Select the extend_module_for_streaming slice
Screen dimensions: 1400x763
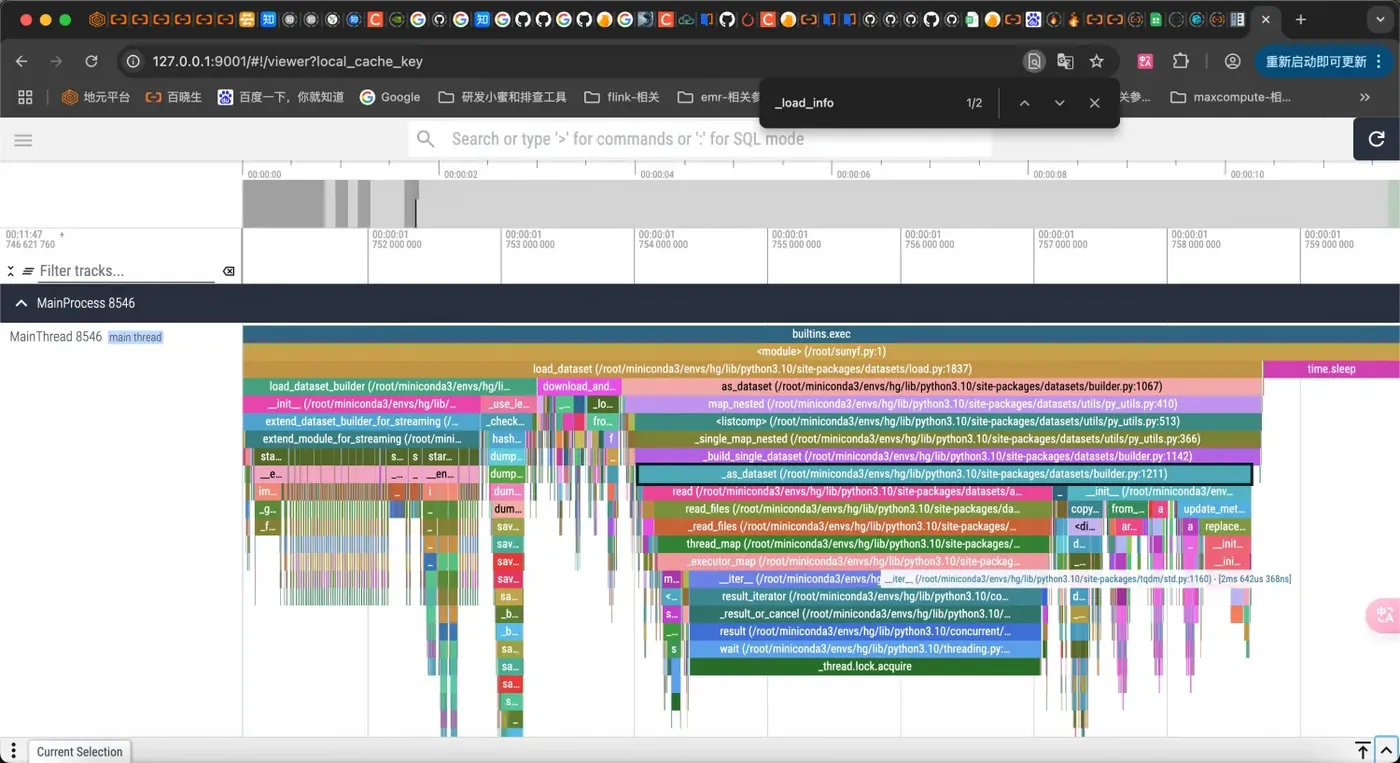click(362, 439)
